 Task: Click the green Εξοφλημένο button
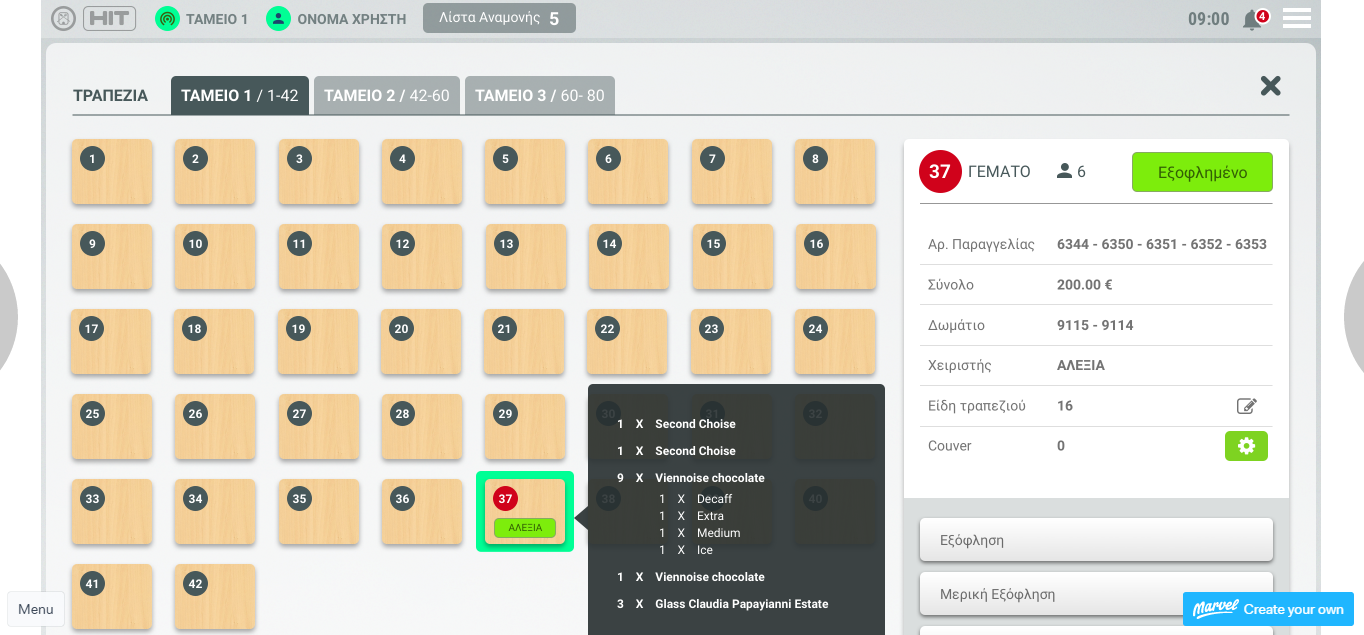click(1202, 172)
